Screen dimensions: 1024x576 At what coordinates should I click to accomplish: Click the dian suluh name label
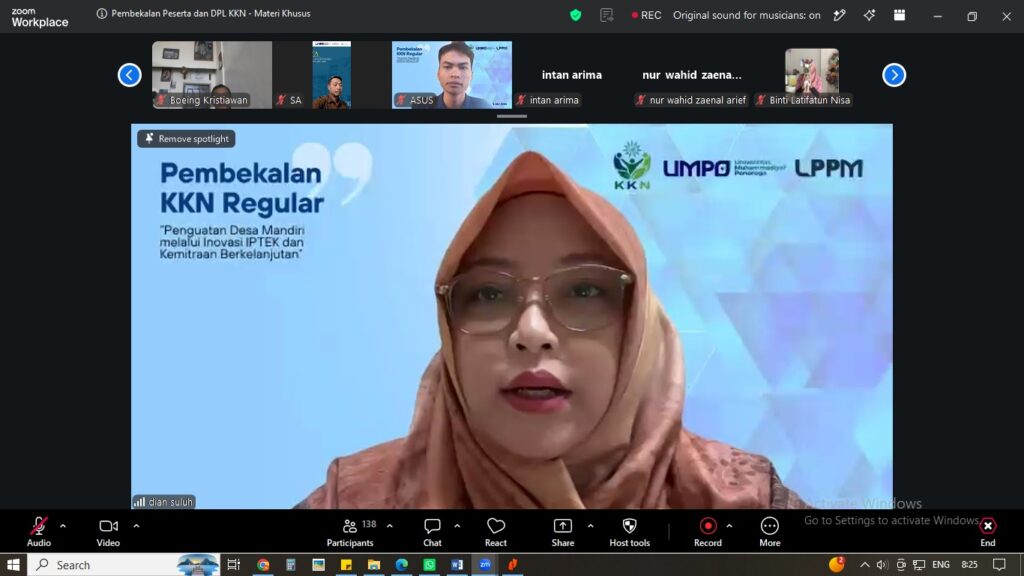click(x=163, y=502)
